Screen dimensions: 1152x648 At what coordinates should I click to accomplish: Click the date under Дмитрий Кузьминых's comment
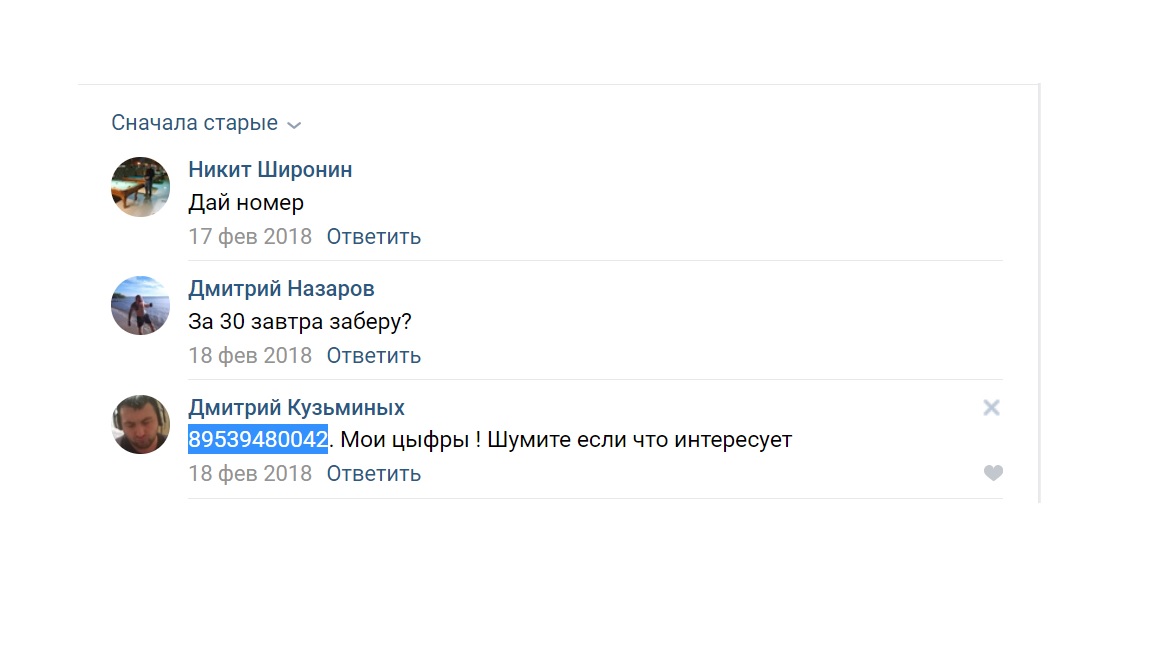point(250,474)
